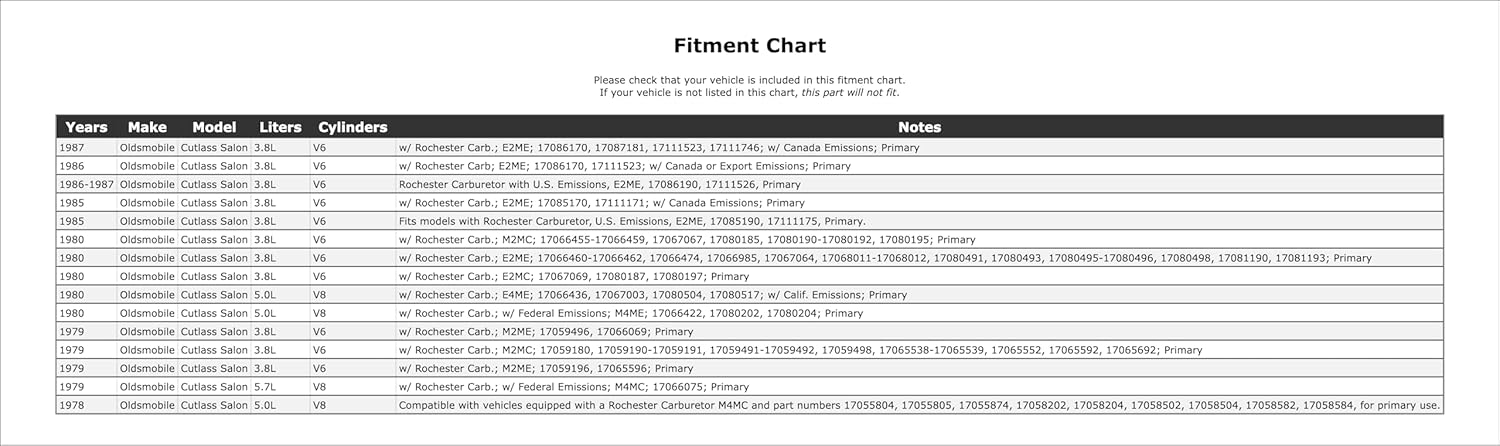The height and width of the screenshot is (446, 1500).
Task: Click the Liters column header
Action: point(280,127)
